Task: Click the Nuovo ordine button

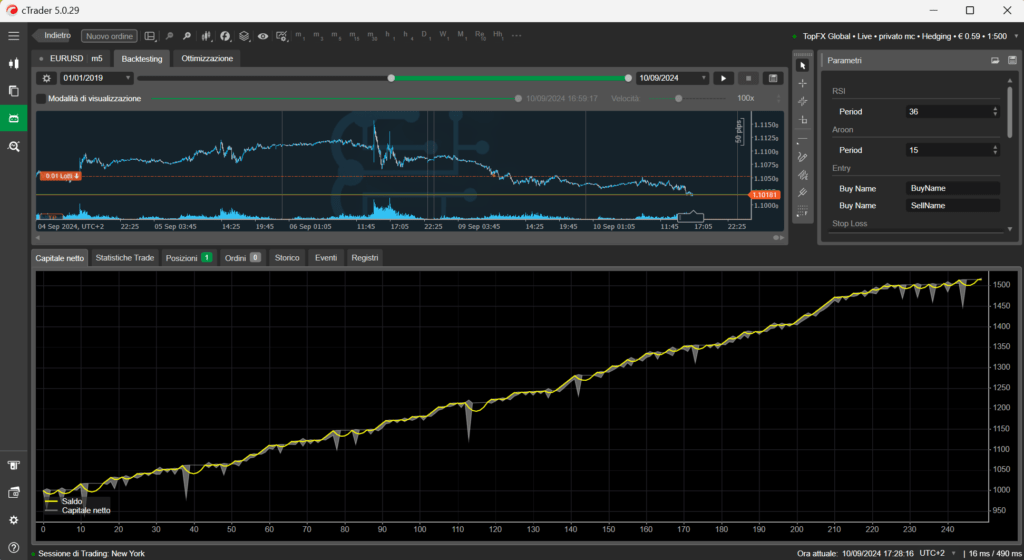Action: coord(109,36)
